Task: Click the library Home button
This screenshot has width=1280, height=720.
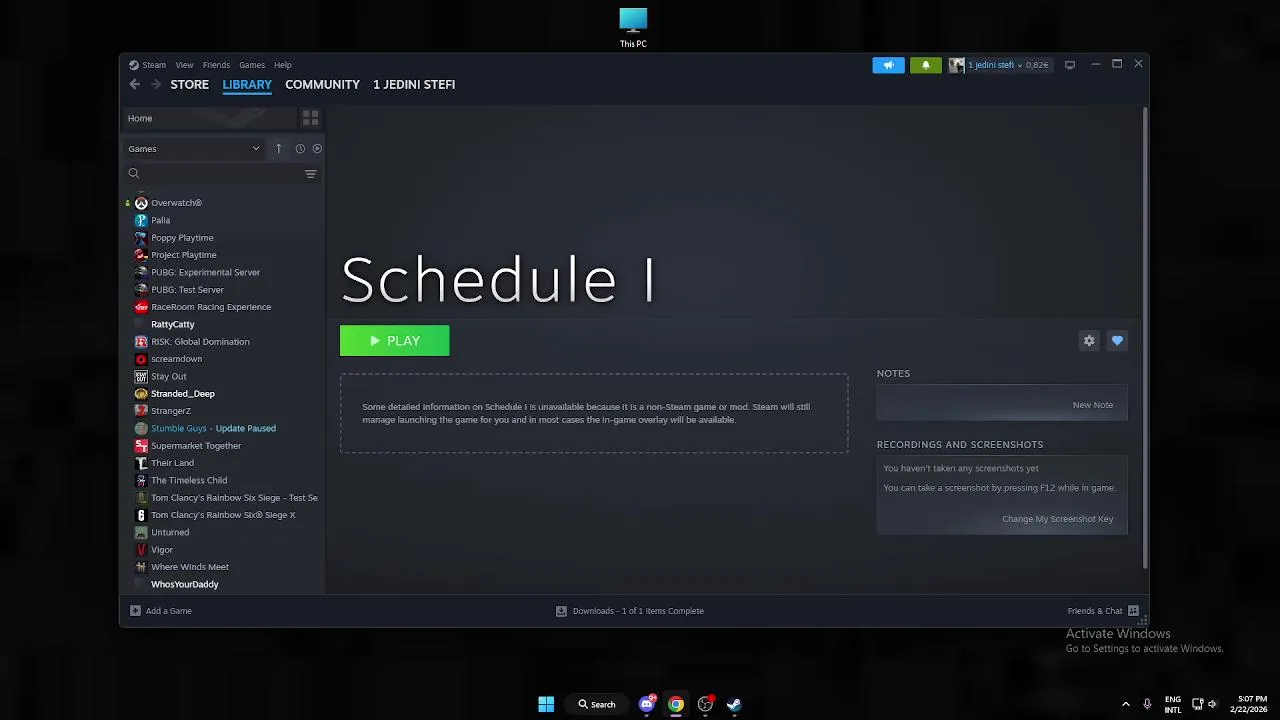Action: pos(210,118)
